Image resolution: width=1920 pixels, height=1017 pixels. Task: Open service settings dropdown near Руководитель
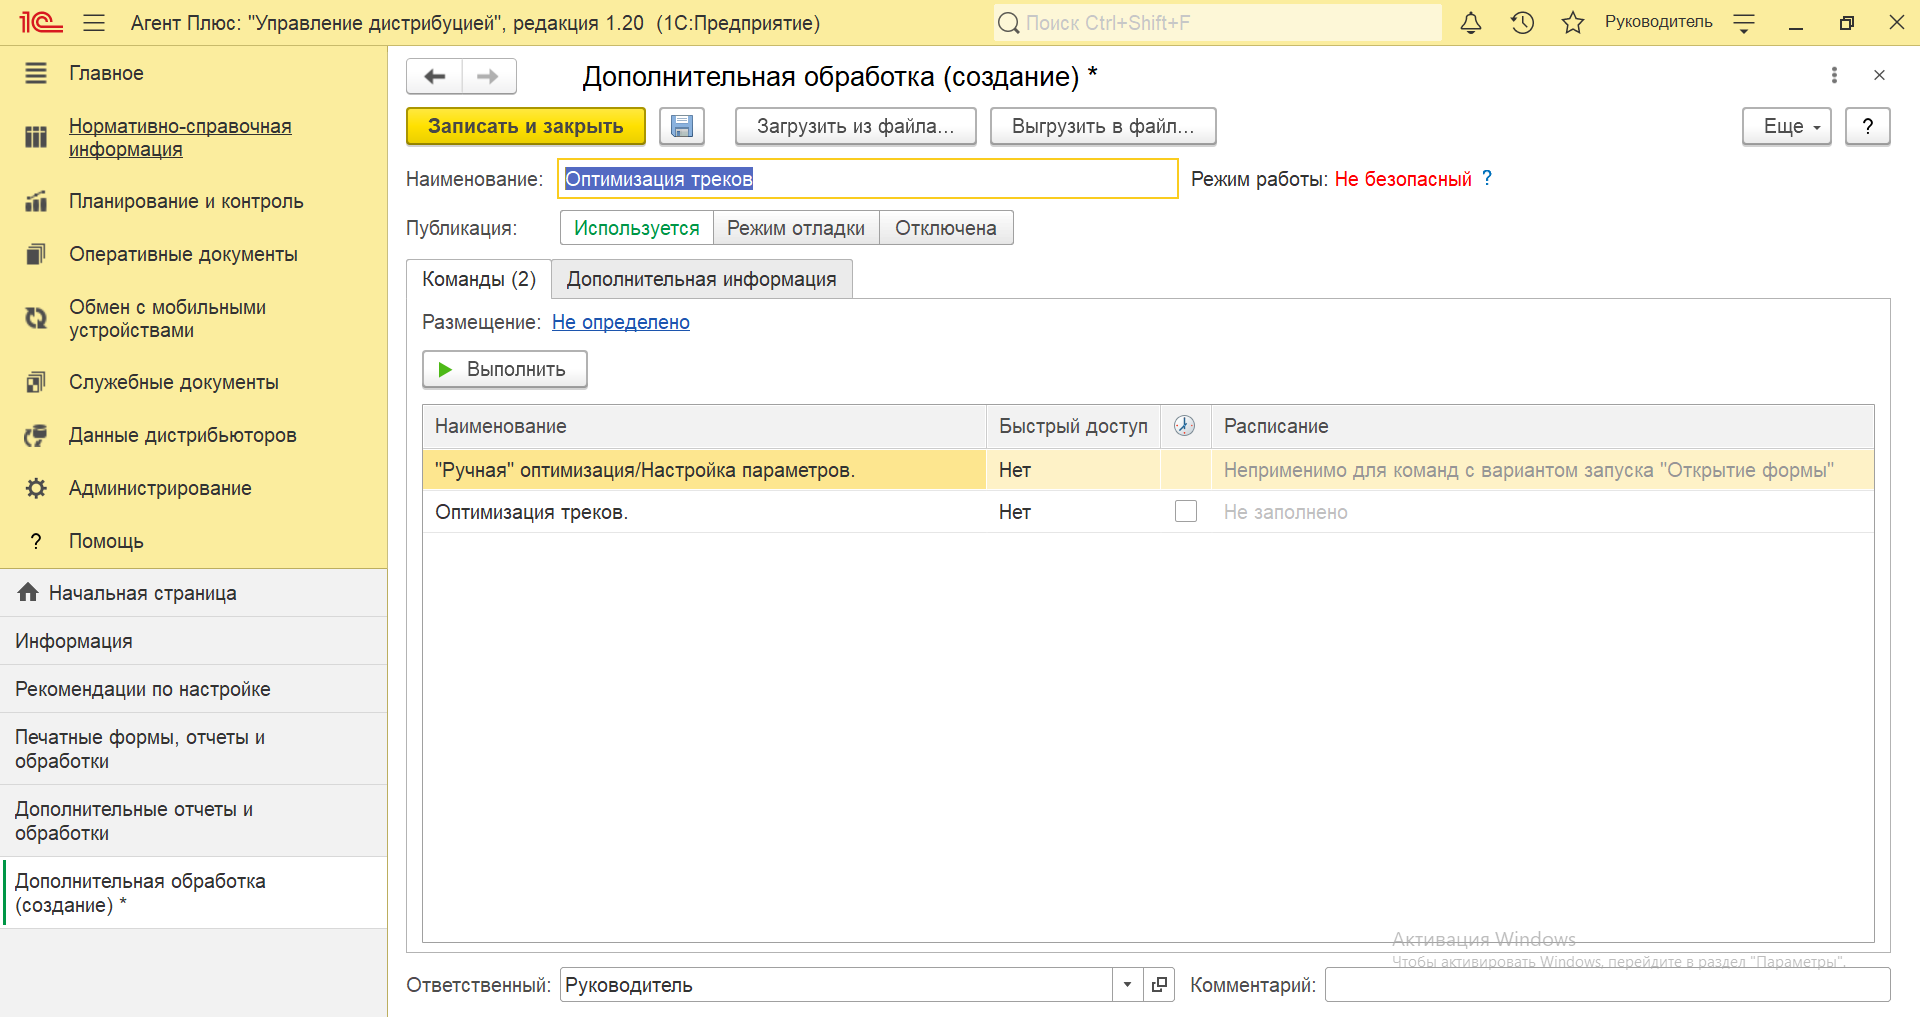pyautogui.click(x=1744, y=23)
